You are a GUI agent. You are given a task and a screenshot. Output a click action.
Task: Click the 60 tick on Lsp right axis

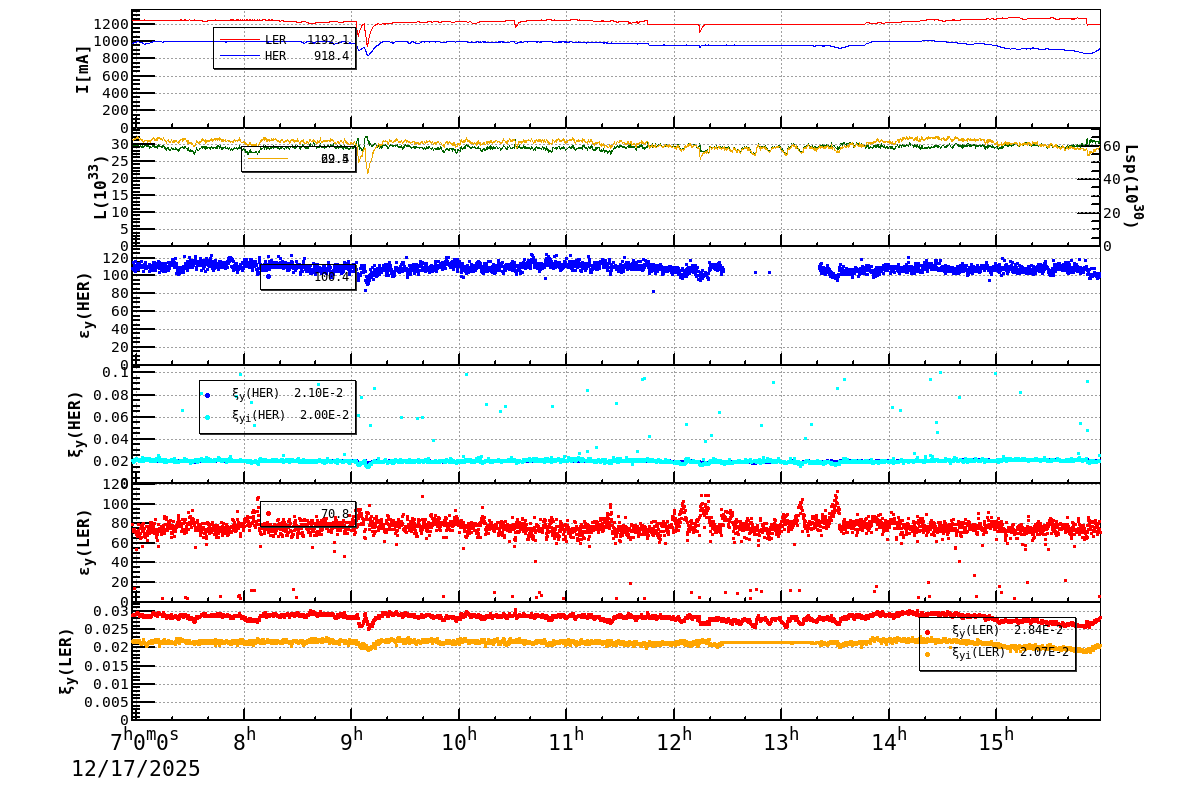[x=1112, y=145]
